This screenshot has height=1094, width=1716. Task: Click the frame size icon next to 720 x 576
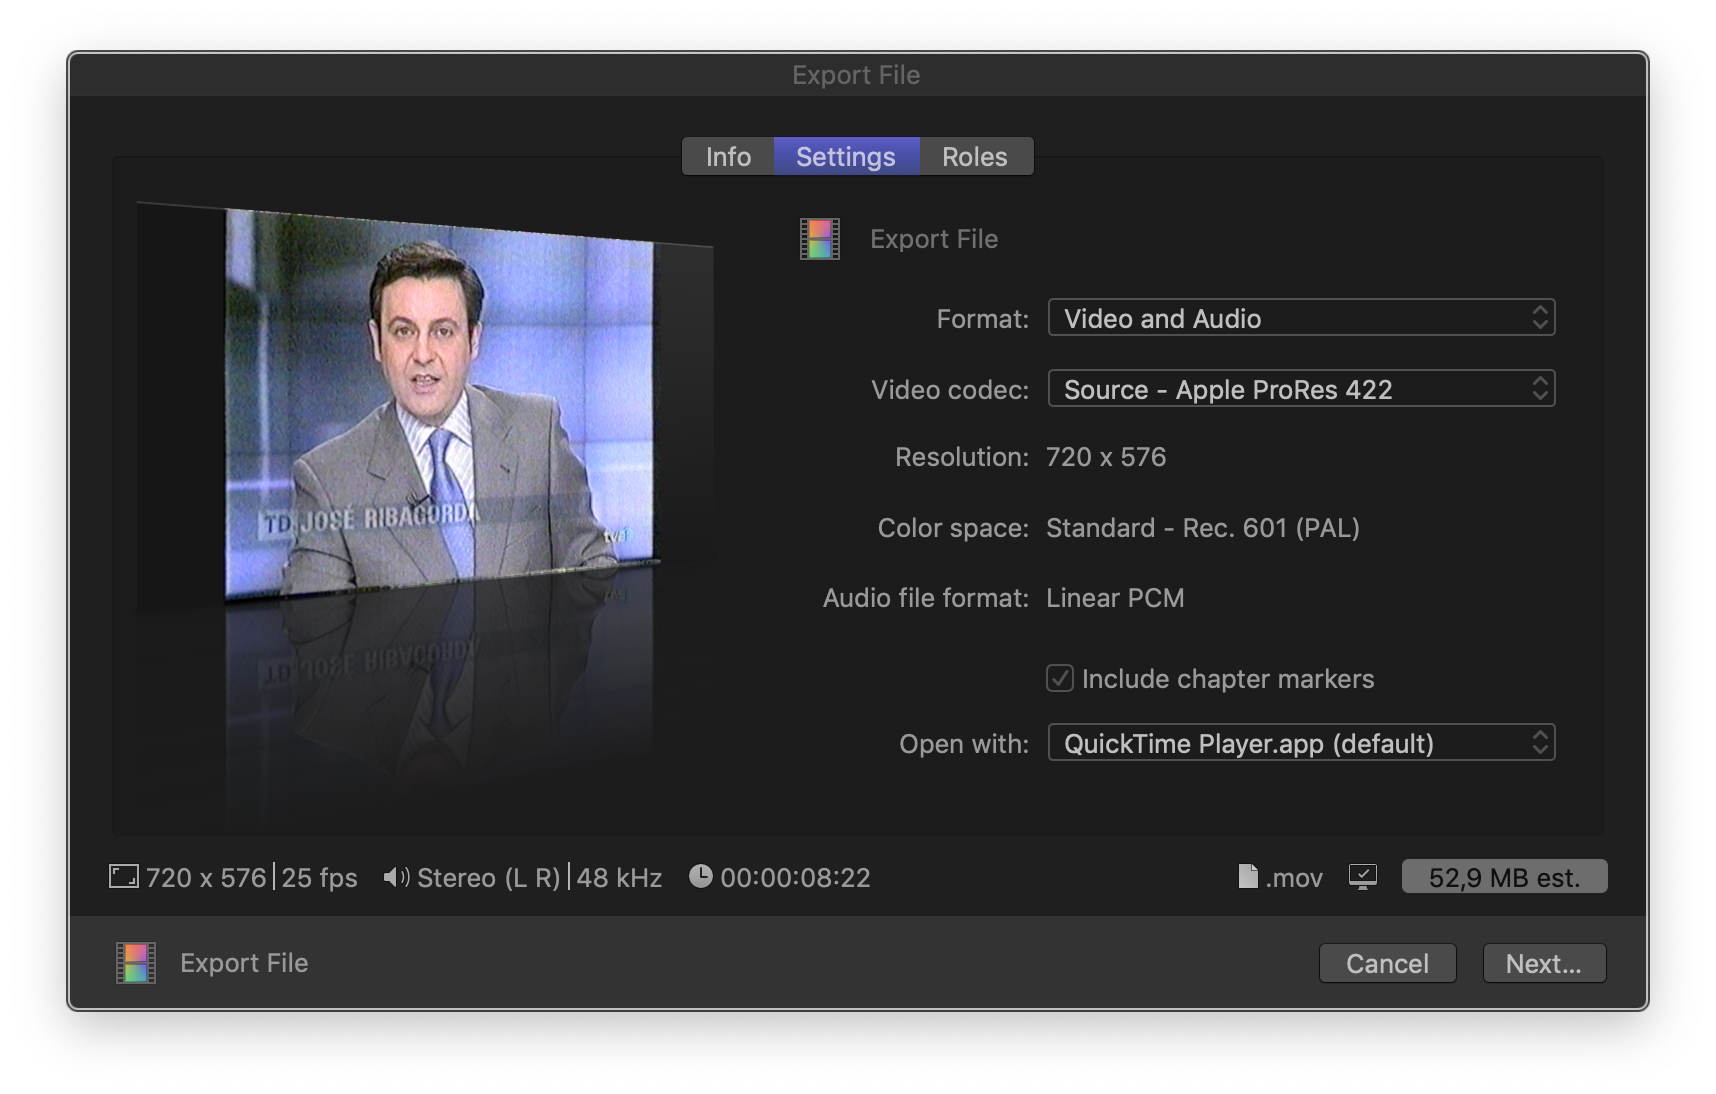point(124,877)
